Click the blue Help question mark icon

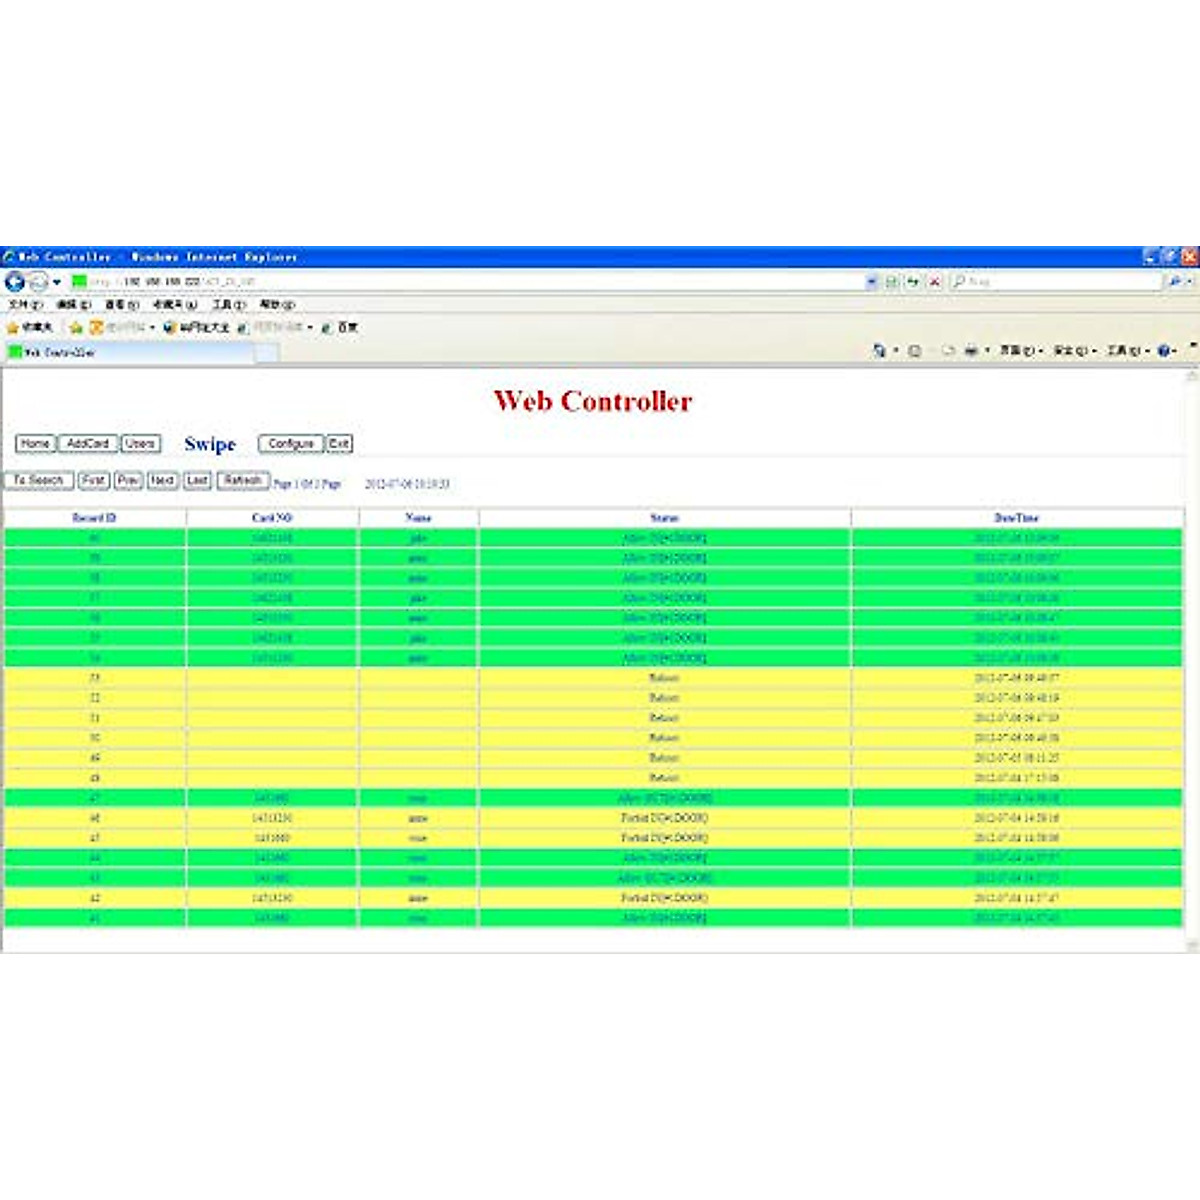(1164, 351)
